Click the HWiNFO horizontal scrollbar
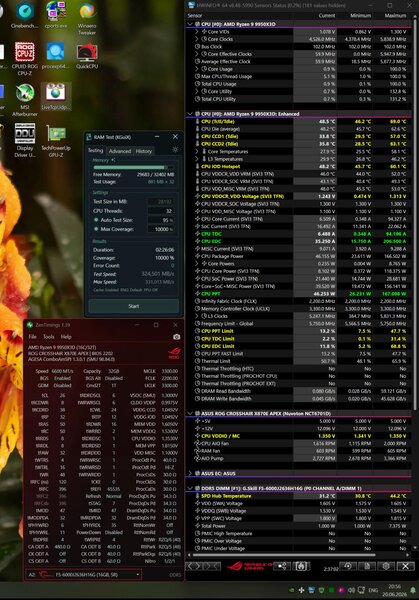 click(284, 554)
